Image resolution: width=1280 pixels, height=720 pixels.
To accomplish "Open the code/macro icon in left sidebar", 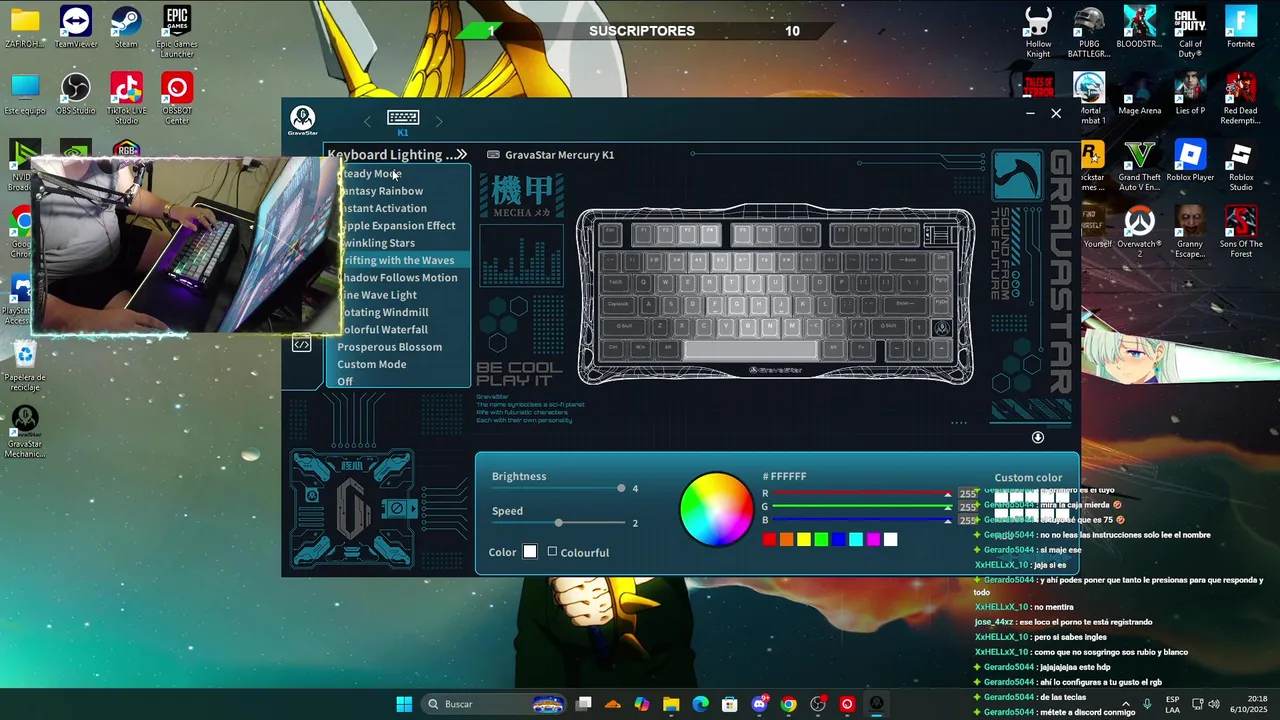I will coord(301,344).
